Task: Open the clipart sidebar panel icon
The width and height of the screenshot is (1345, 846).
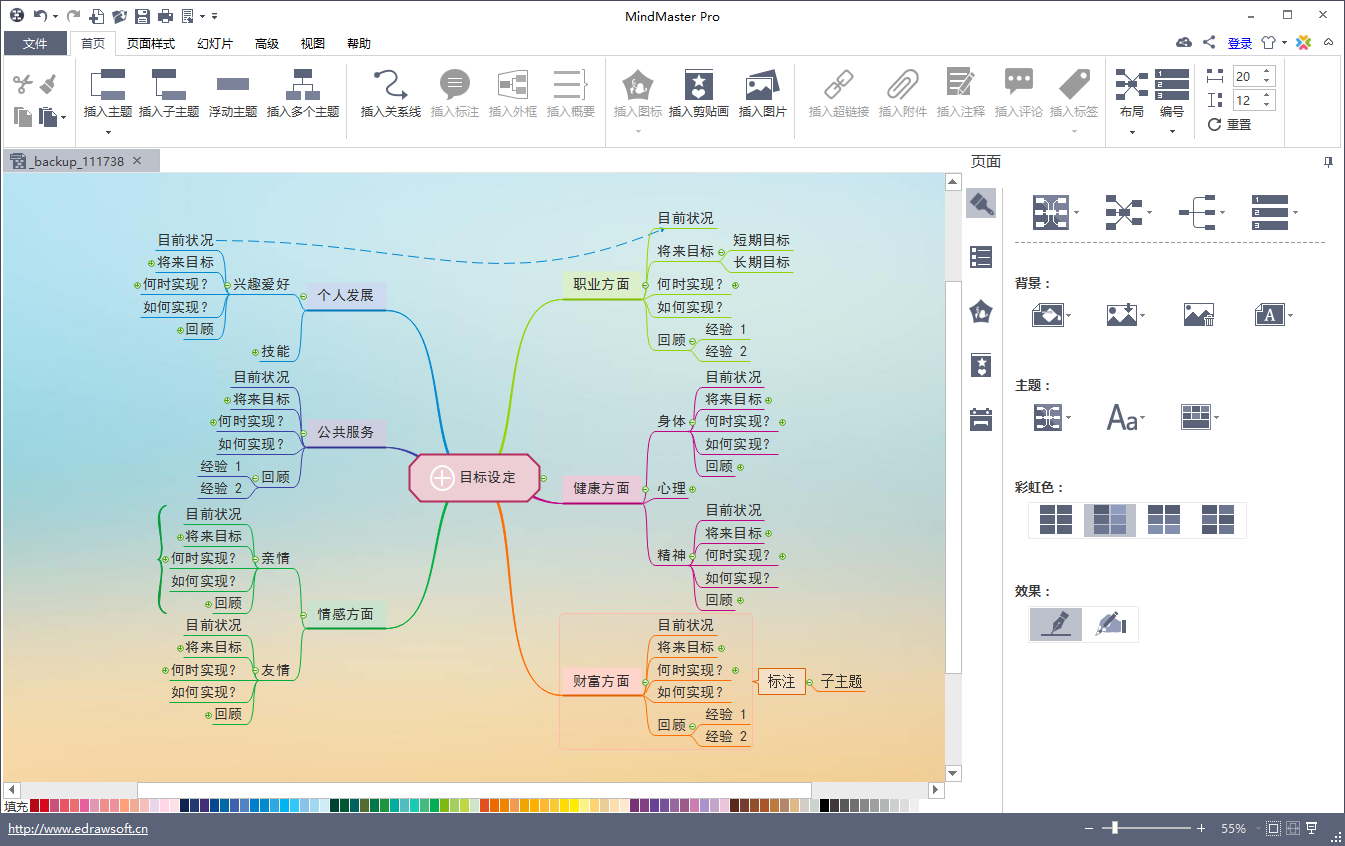Action: click(x=981, y=365)
